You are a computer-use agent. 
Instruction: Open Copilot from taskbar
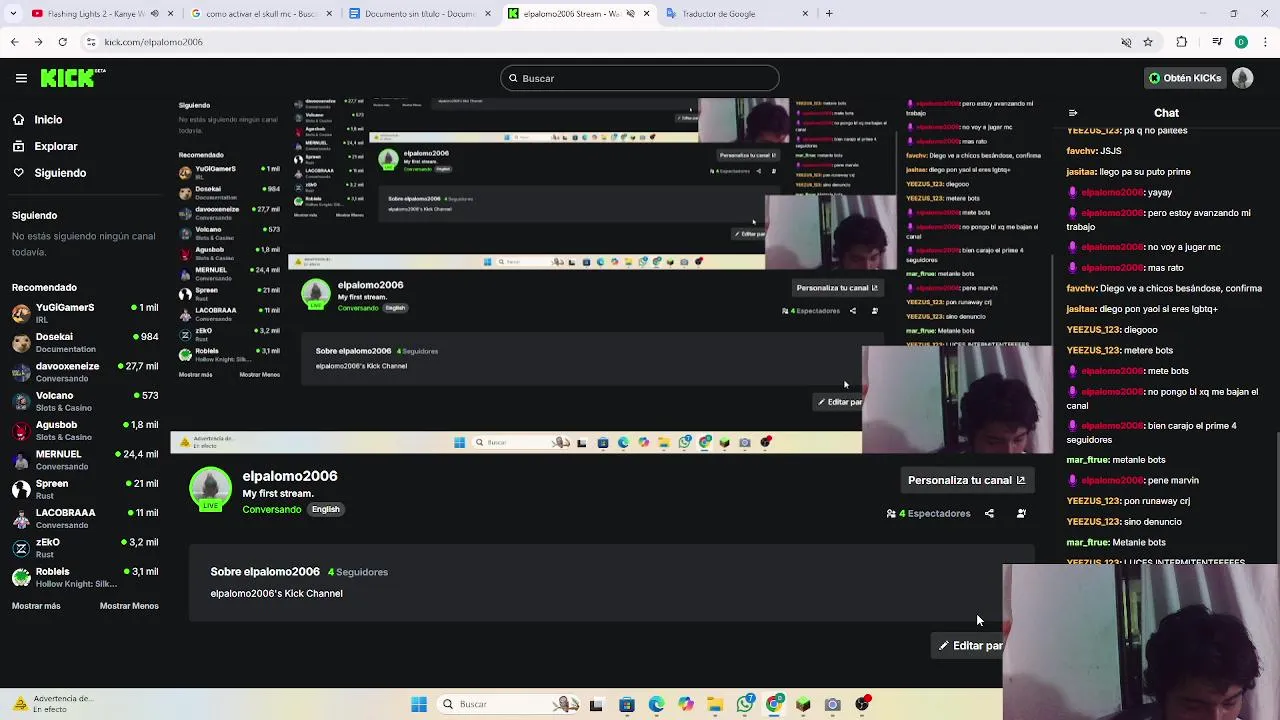(685, 705)
